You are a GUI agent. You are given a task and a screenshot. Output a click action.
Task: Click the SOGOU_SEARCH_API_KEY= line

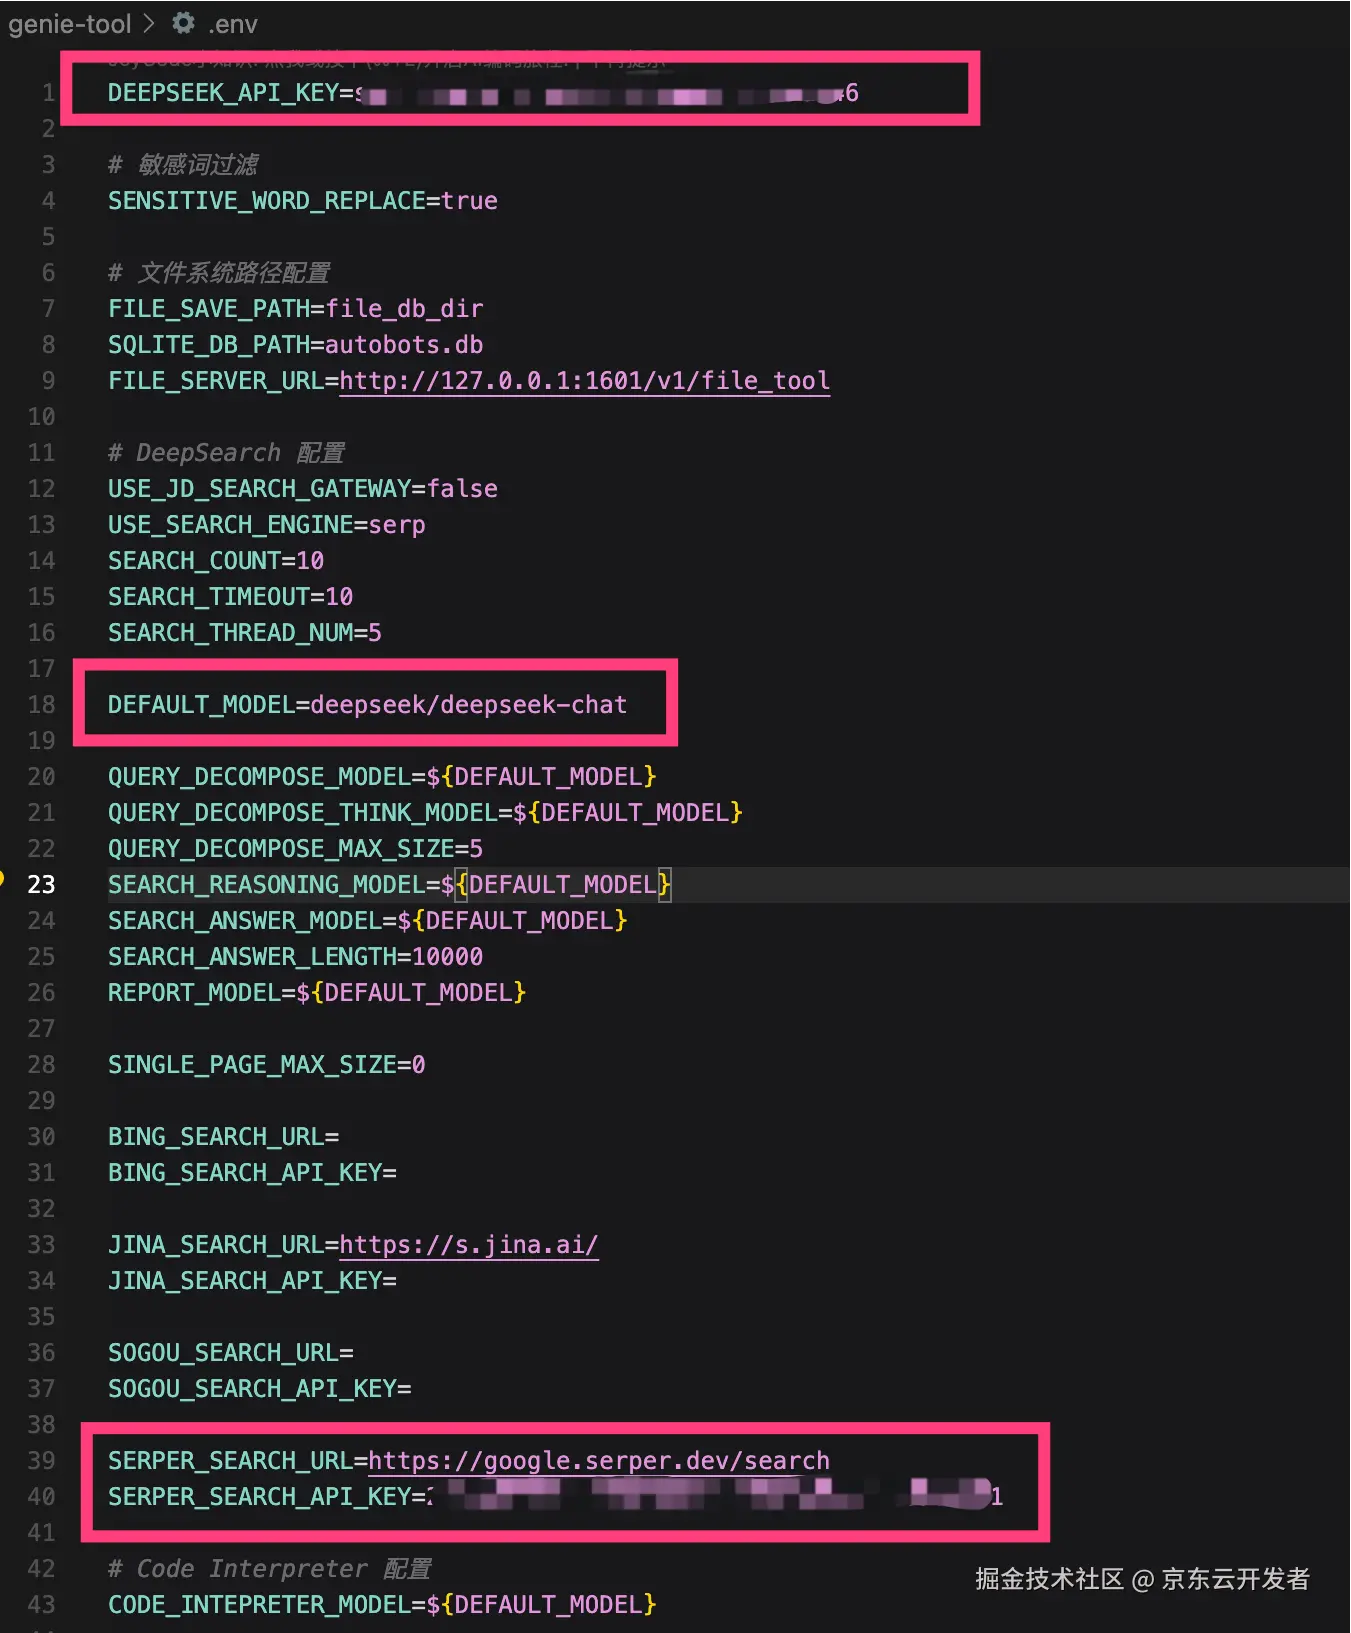(259, 1389)
